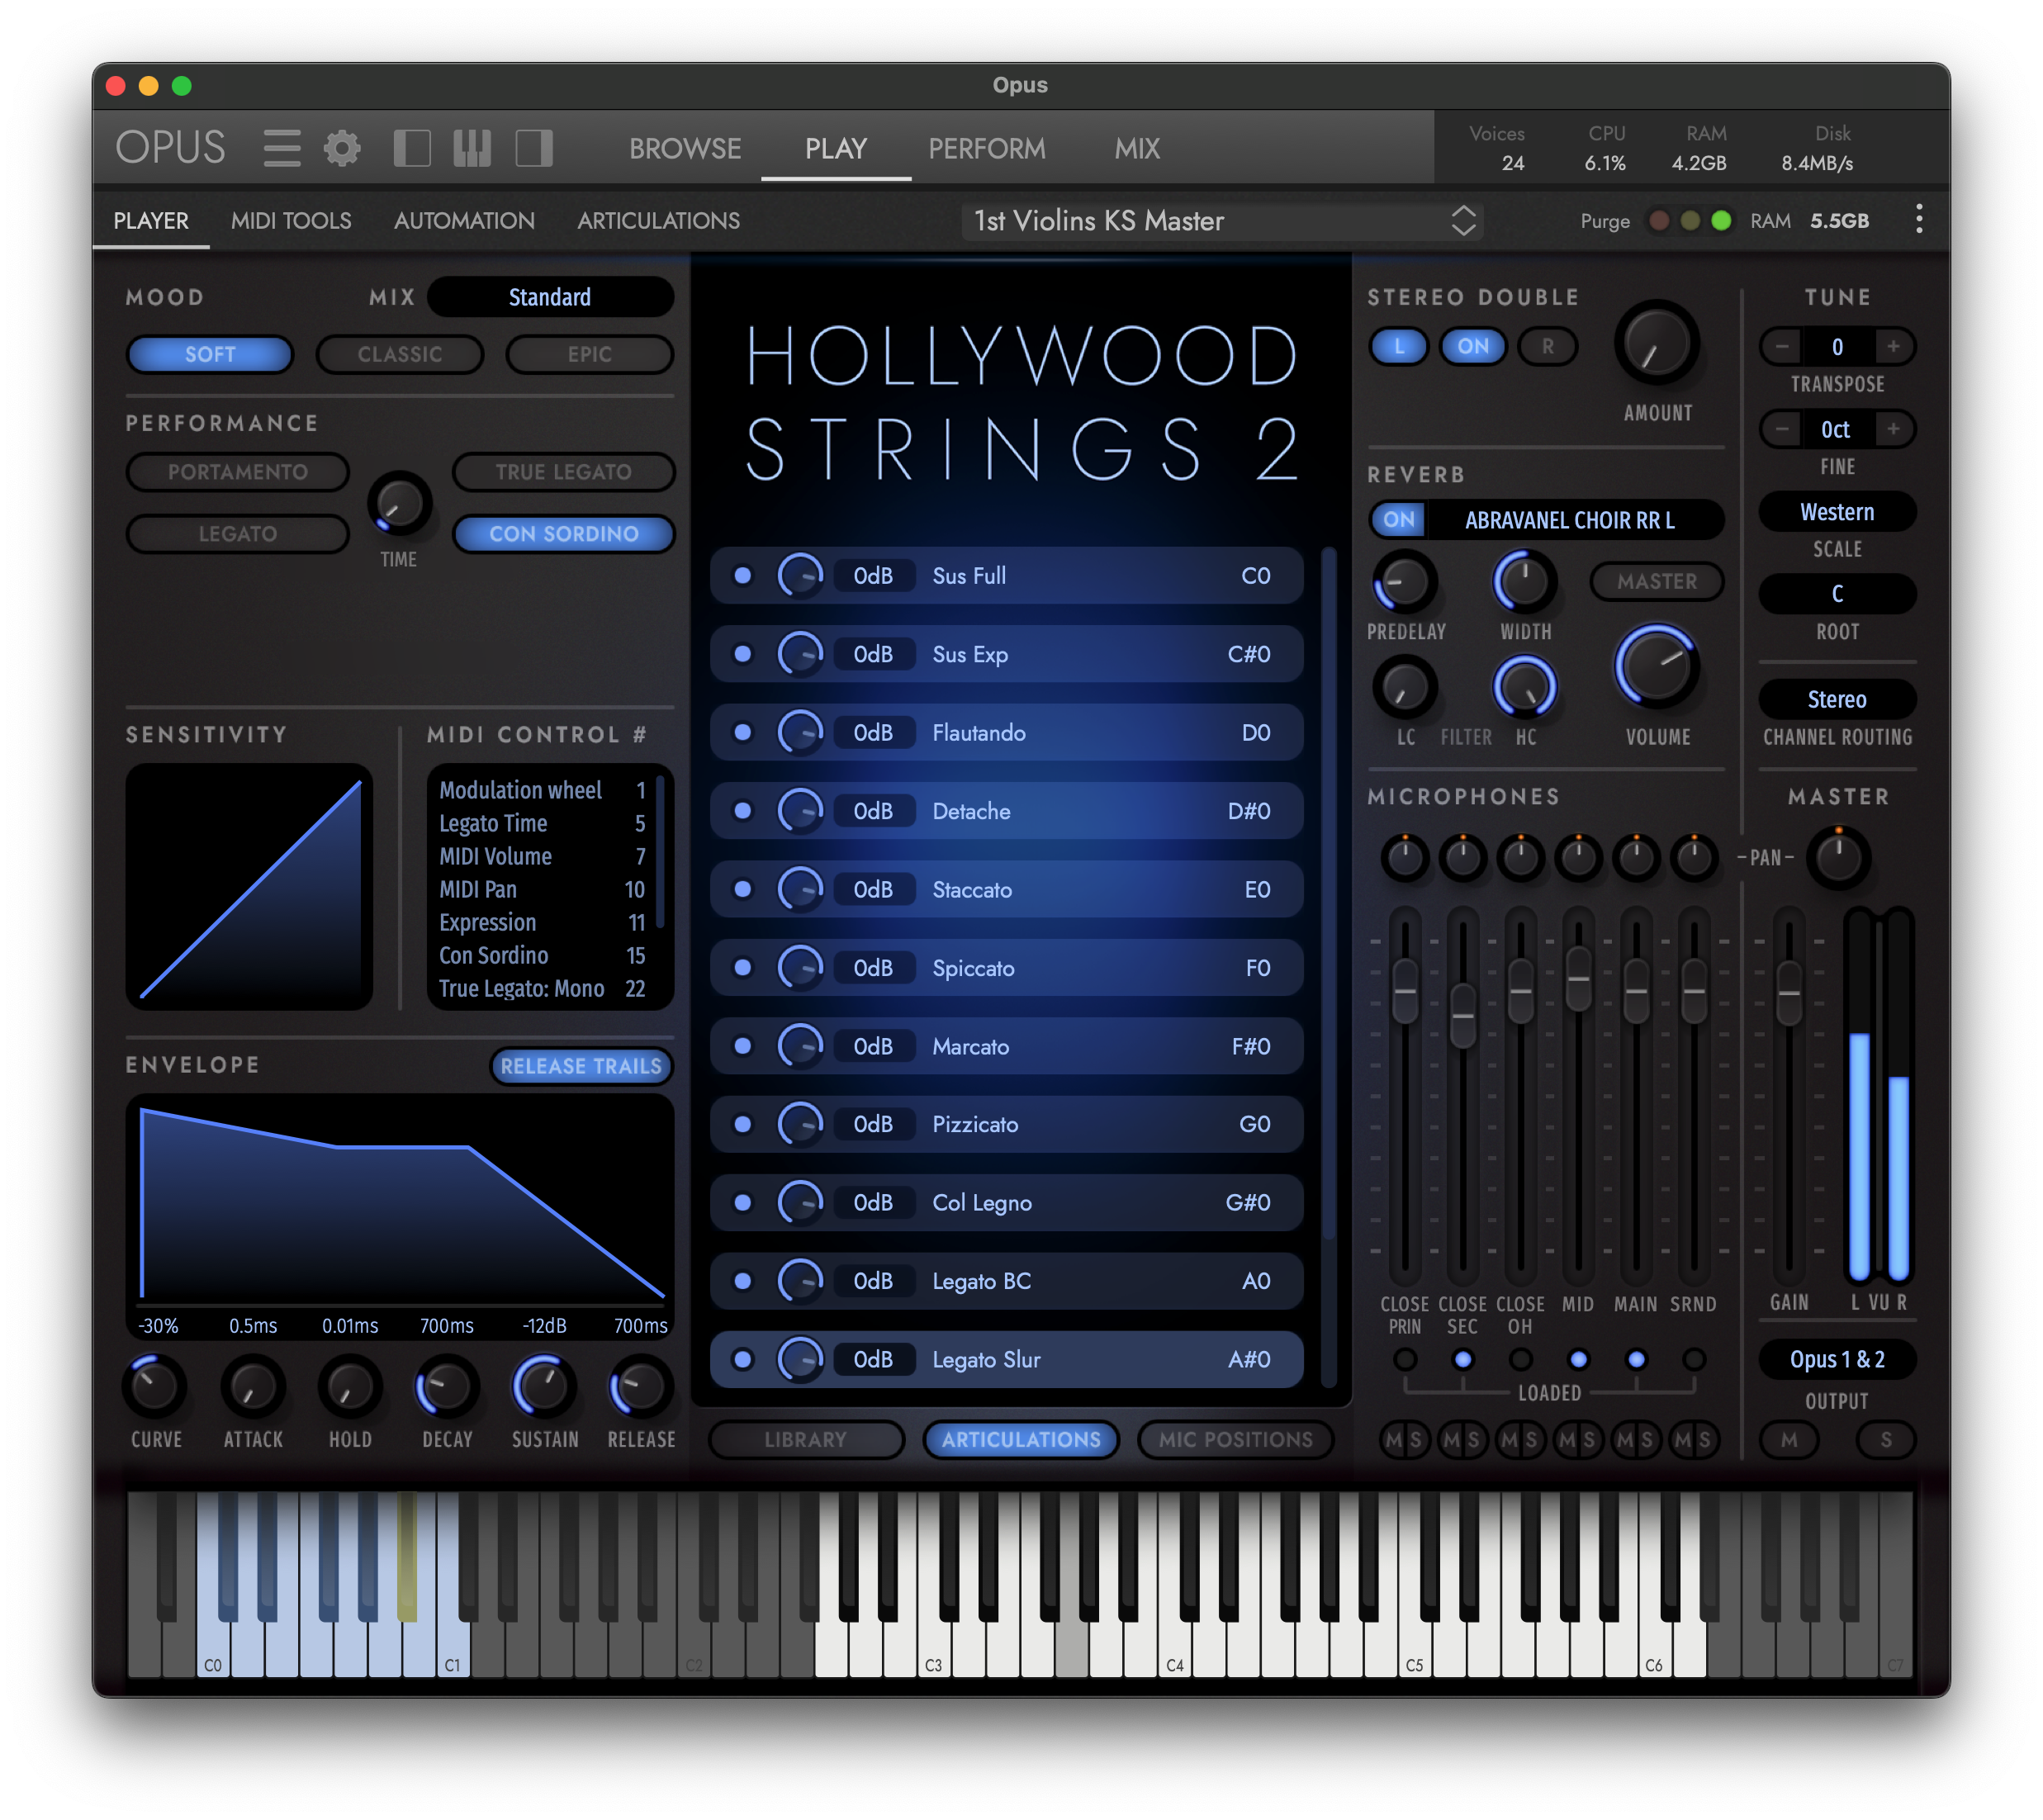This screenshot has height=1820, width=2043.
Task: Open the three-dot options menu
Action: point(1918,219)
